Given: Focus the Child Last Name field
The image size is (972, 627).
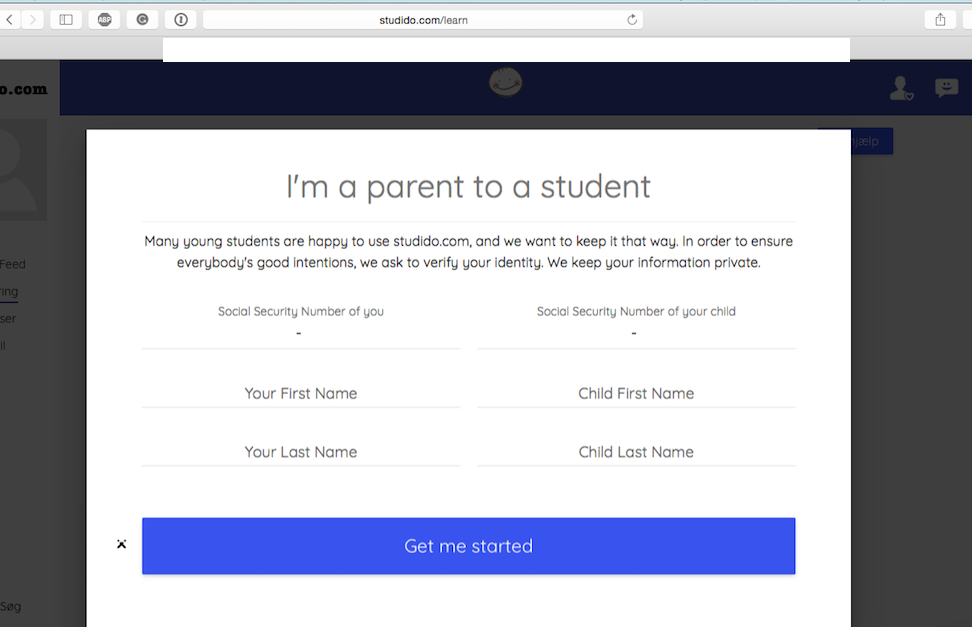Looking at the screenshot, I should coord(636,452).
